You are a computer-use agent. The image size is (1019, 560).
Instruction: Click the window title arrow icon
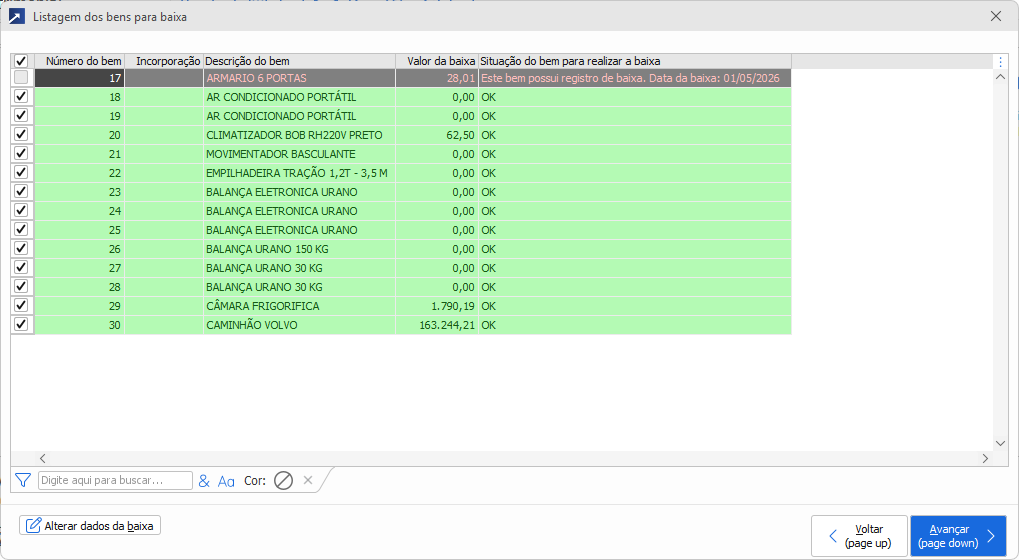(16, 17)
